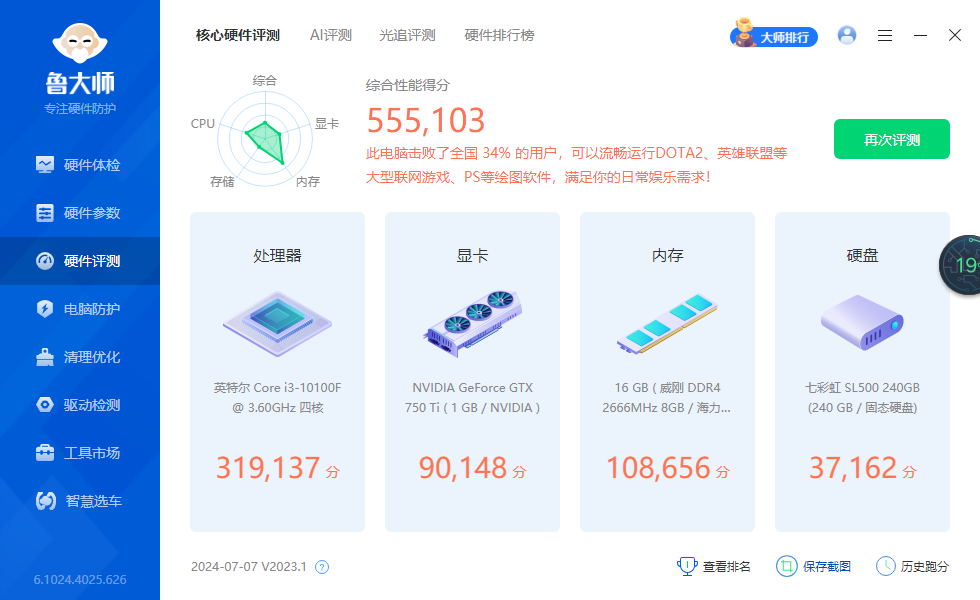Open 硬件体检 in the sidebar
Image resolution: width=980 pixels, height=600 pixels.
(79, 165)
